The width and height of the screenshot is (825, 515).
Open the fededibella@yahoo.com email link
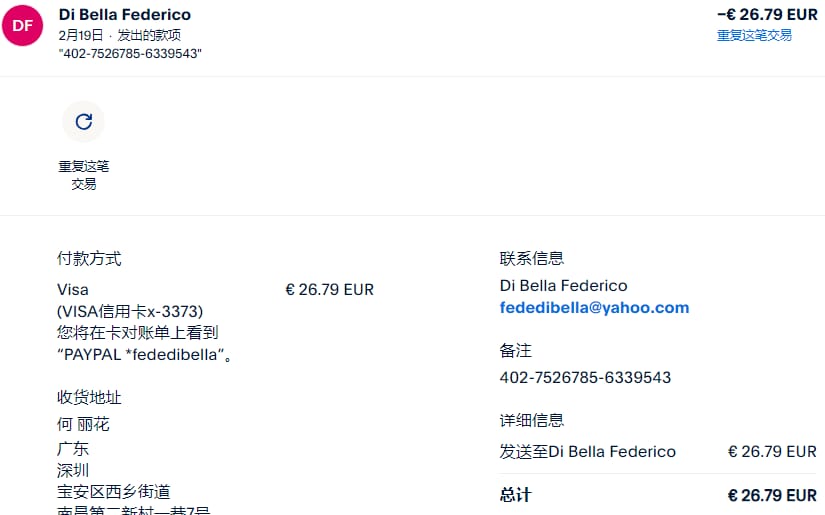[x=594, y=308]
